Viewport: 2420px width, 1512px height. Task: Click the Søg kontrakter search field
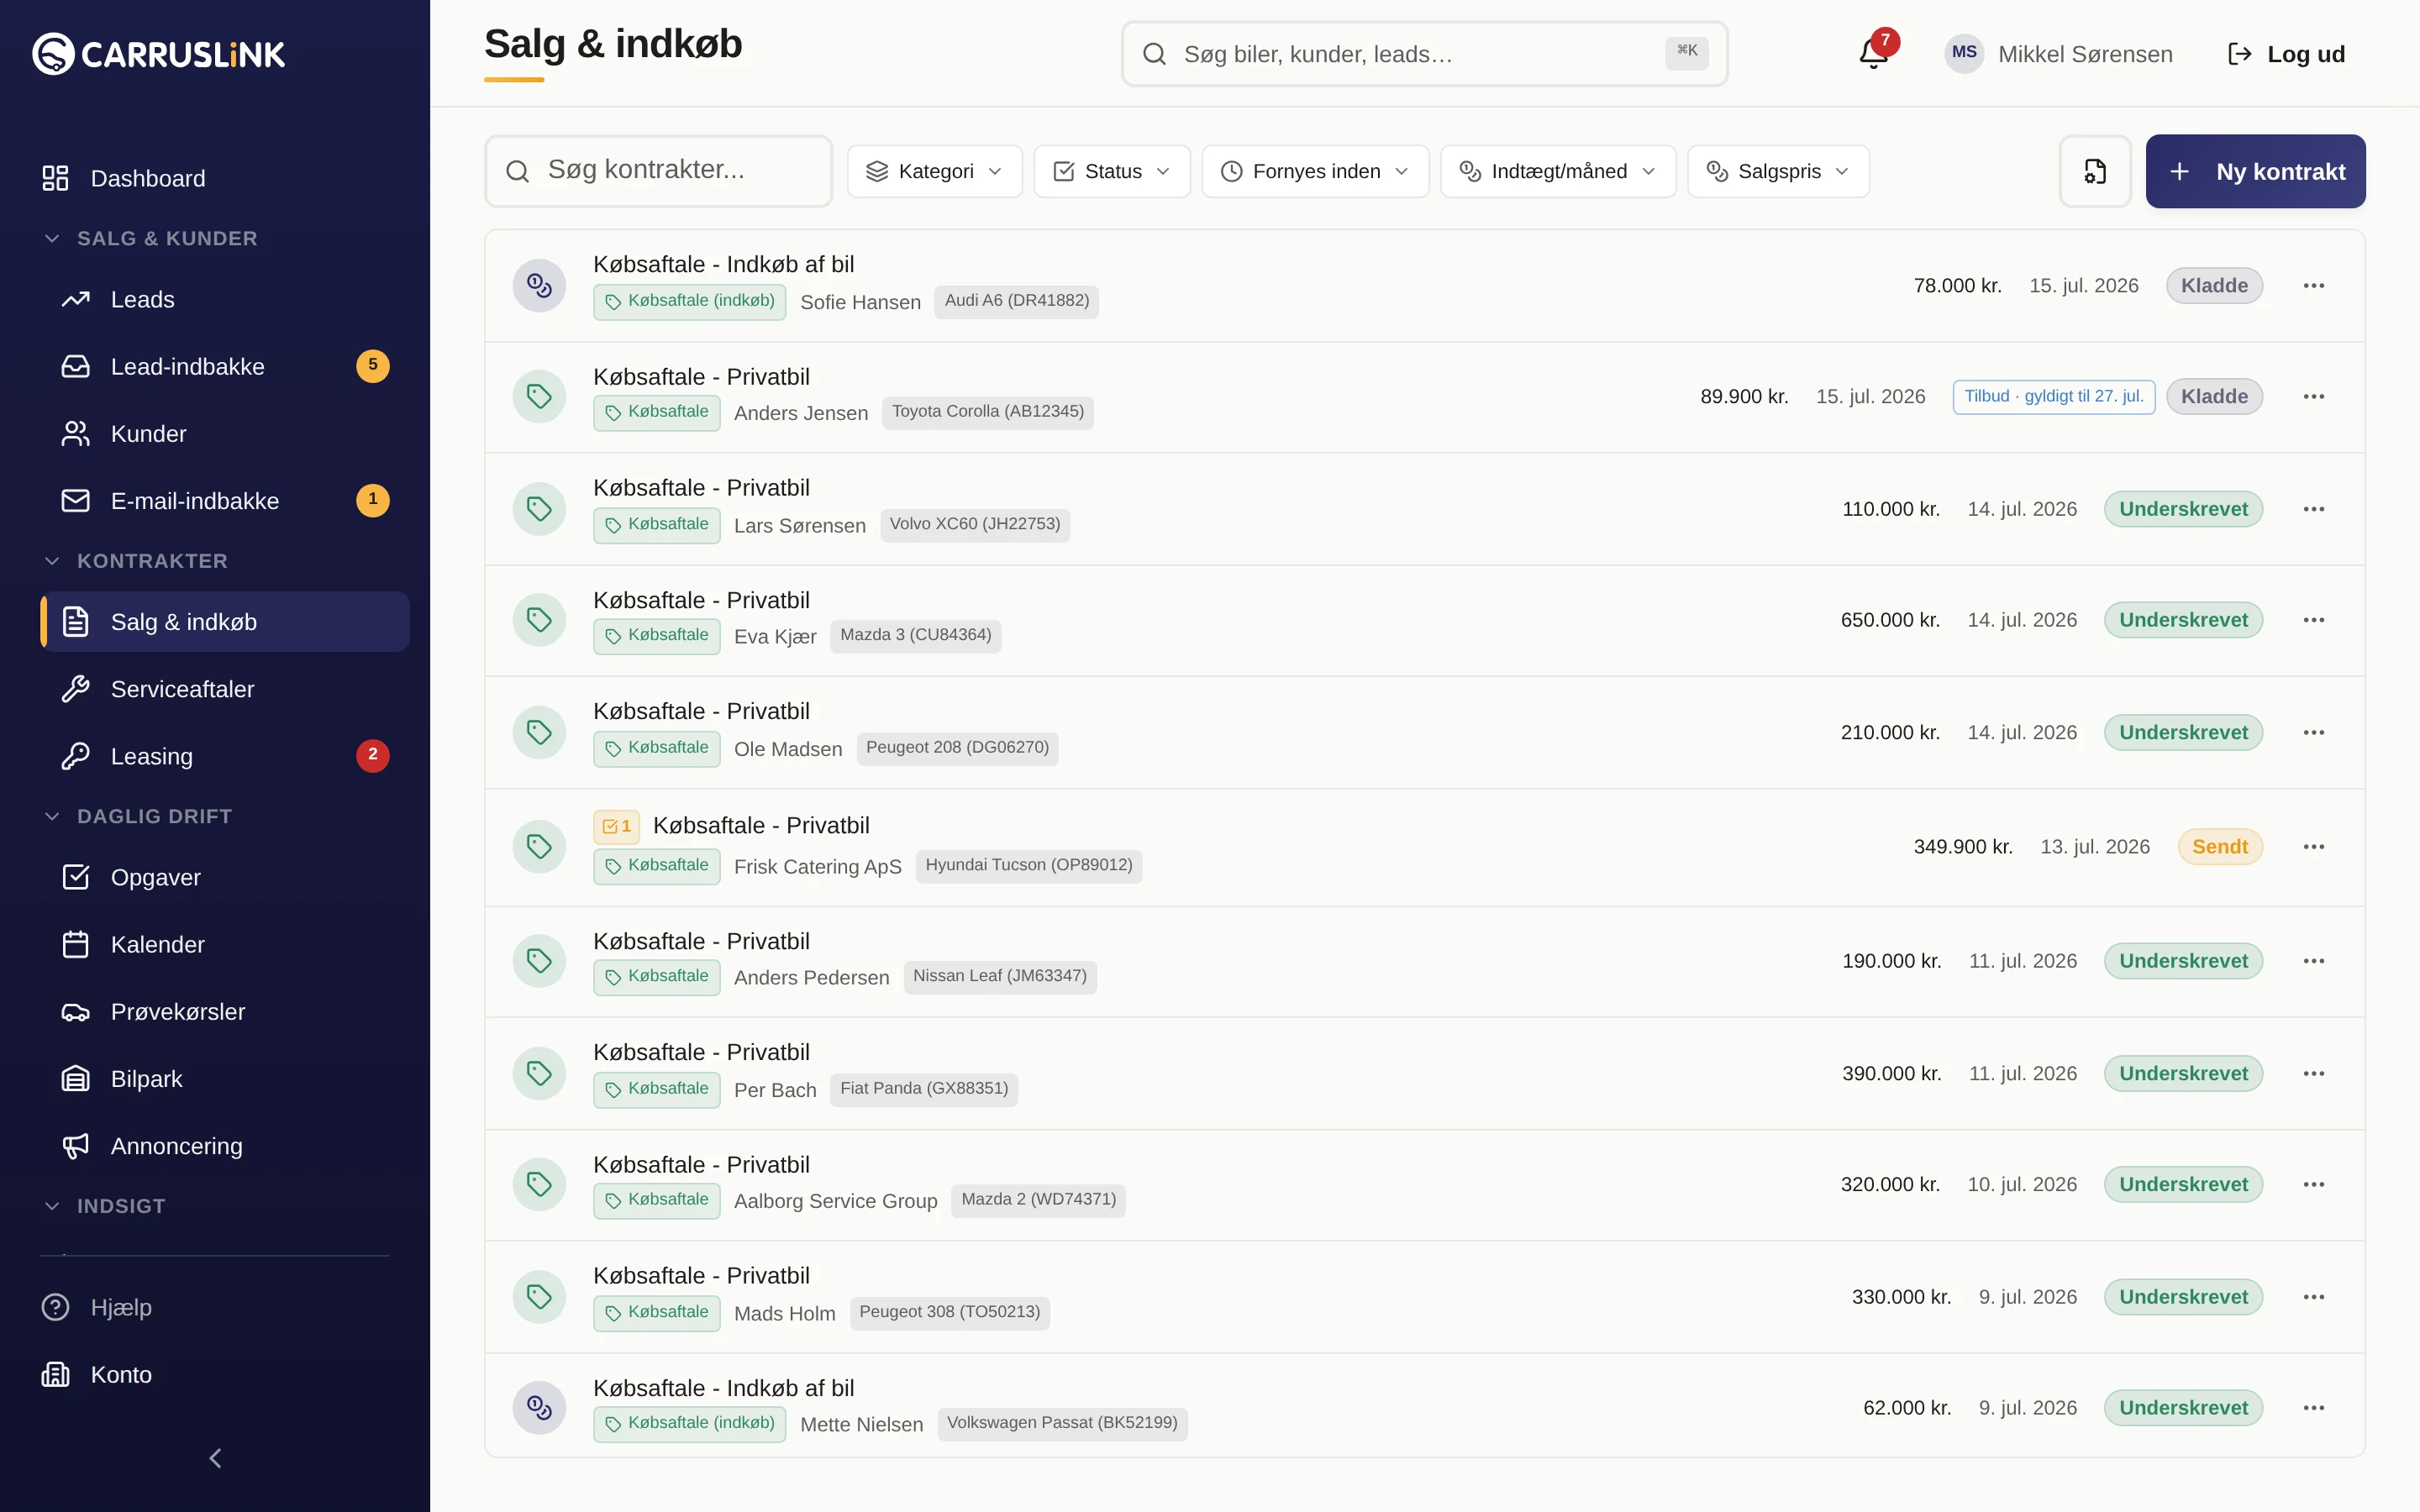click(658, 171)
